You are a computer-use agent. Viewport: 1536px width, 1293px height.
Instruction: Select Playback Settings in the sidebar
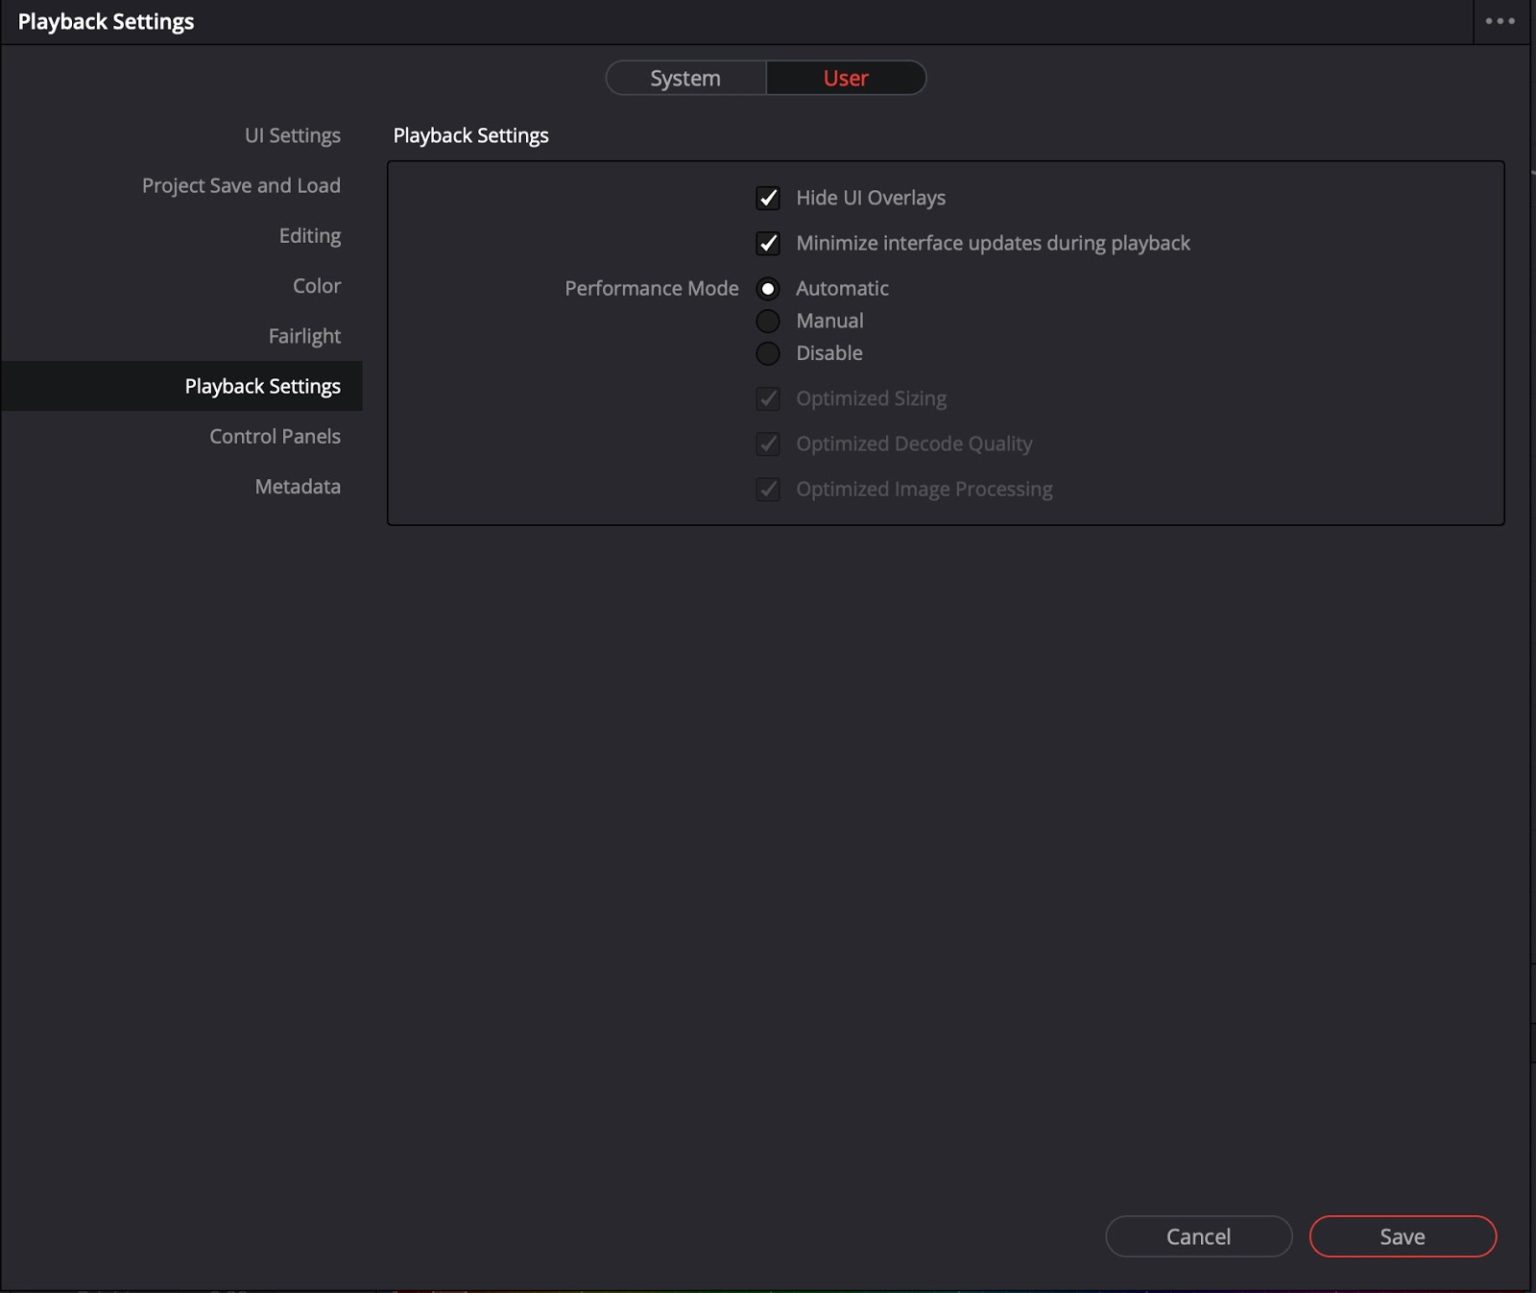coord(262,385)
